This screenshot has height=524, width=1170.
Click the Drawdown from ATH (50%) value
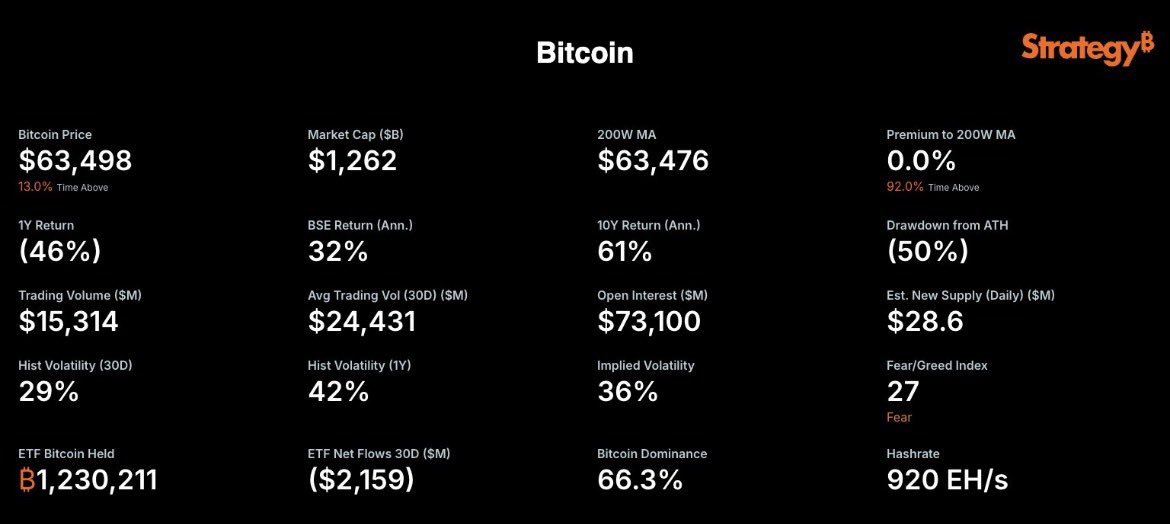point(927,252)
